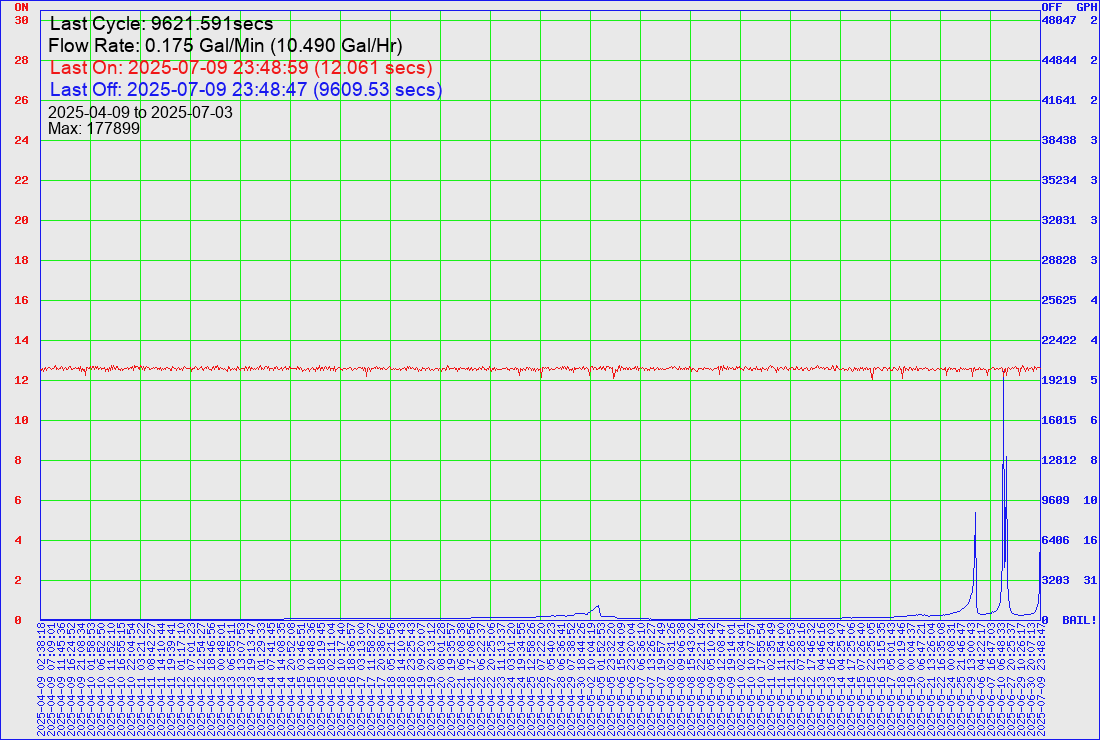Click the '41641' OFF-axis value

coord(1059,100)
